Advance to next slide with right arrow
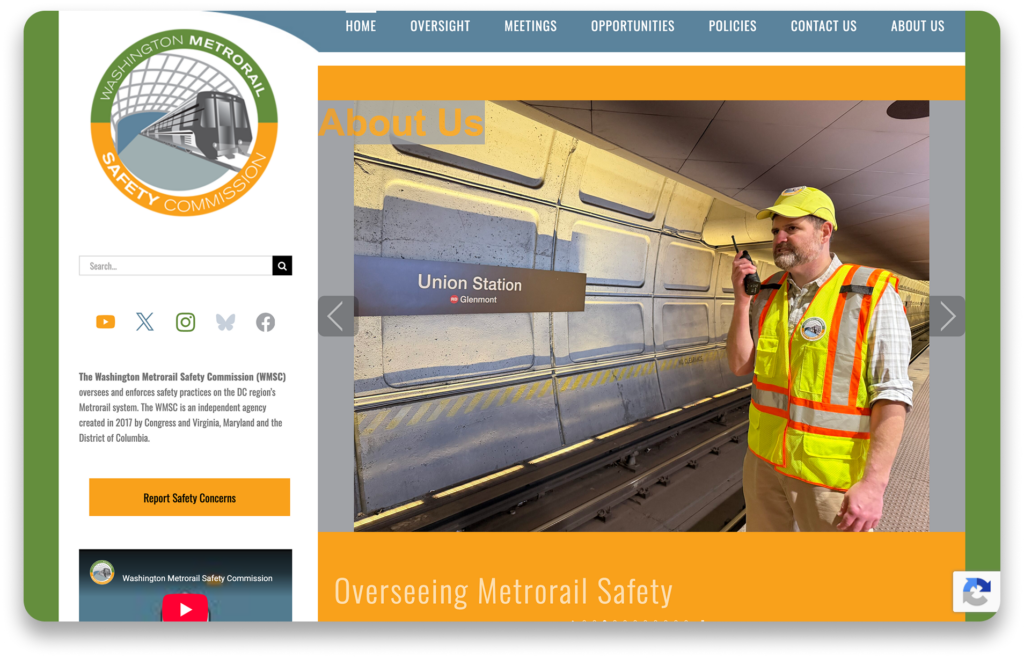The image size is (1024, 658). tap(947, 316)
